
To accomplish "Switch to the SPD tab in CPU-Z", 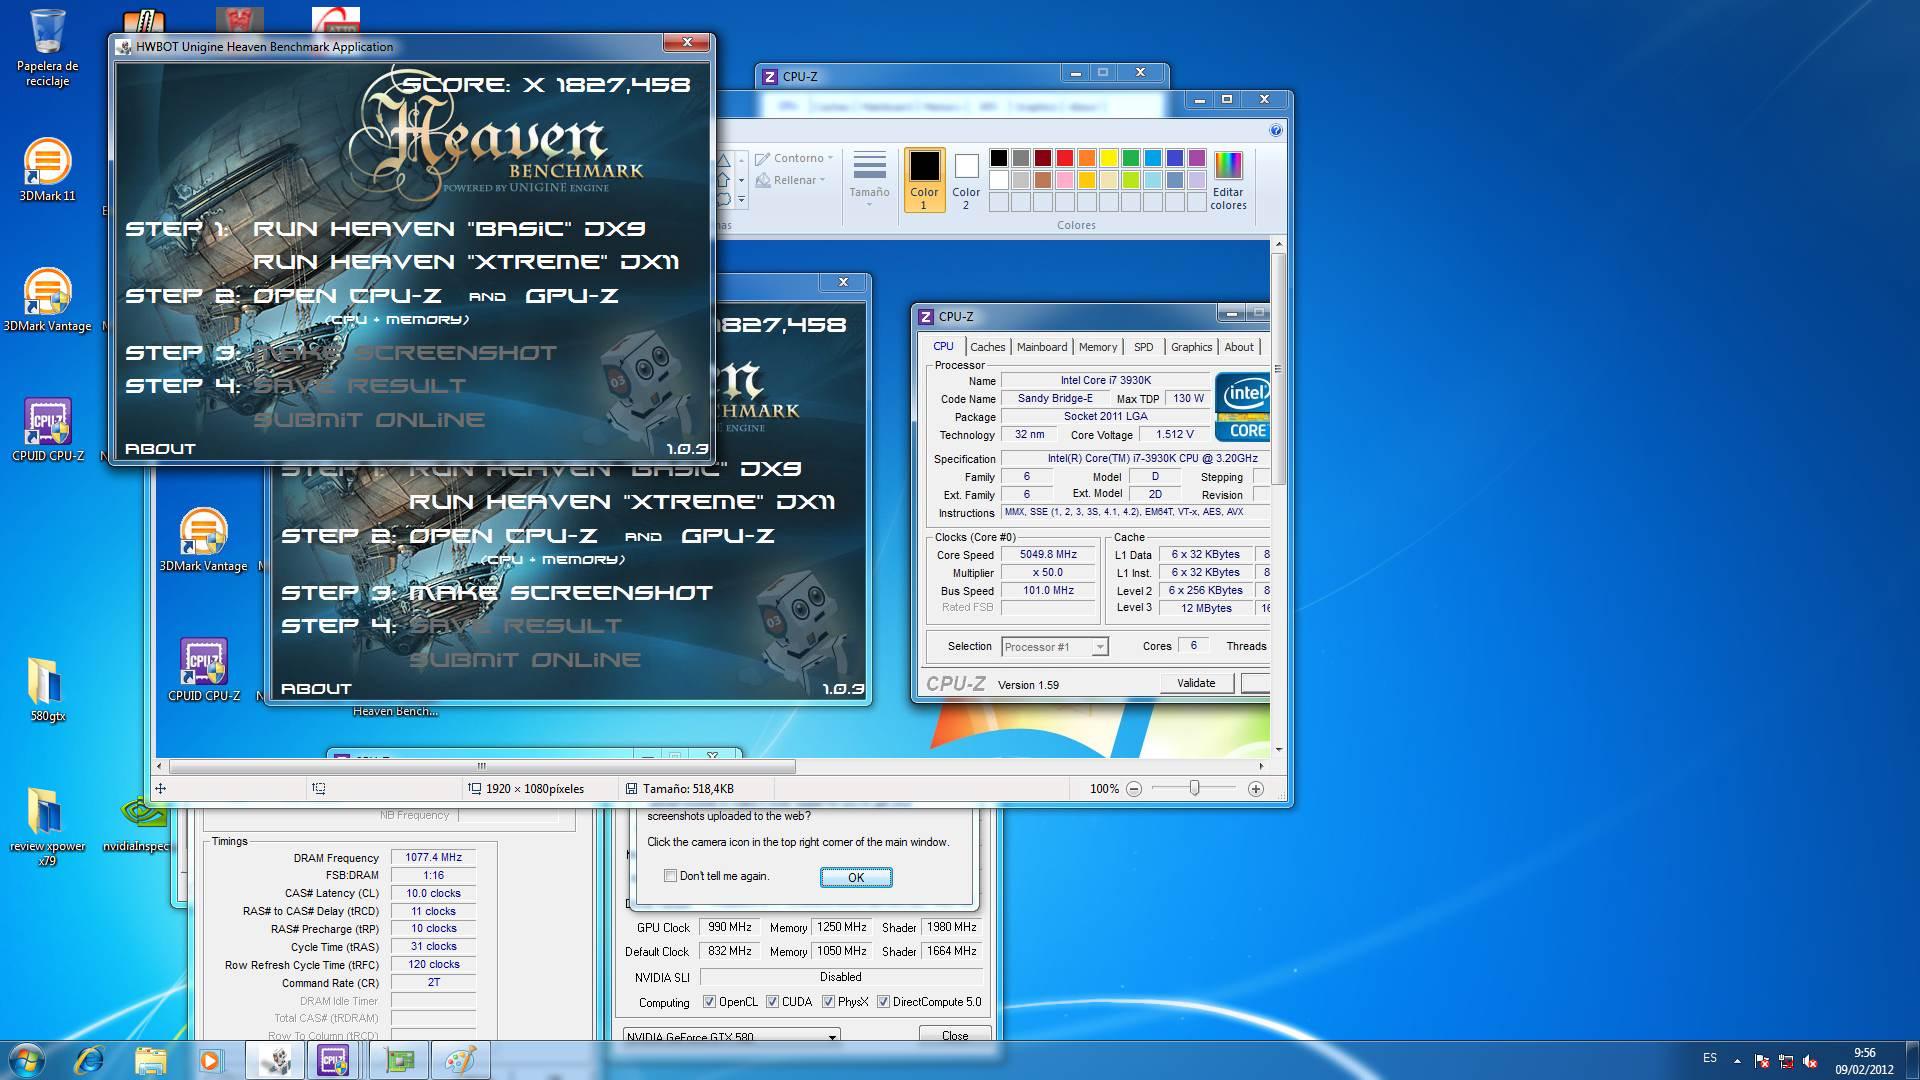I will click(1143, 347).
